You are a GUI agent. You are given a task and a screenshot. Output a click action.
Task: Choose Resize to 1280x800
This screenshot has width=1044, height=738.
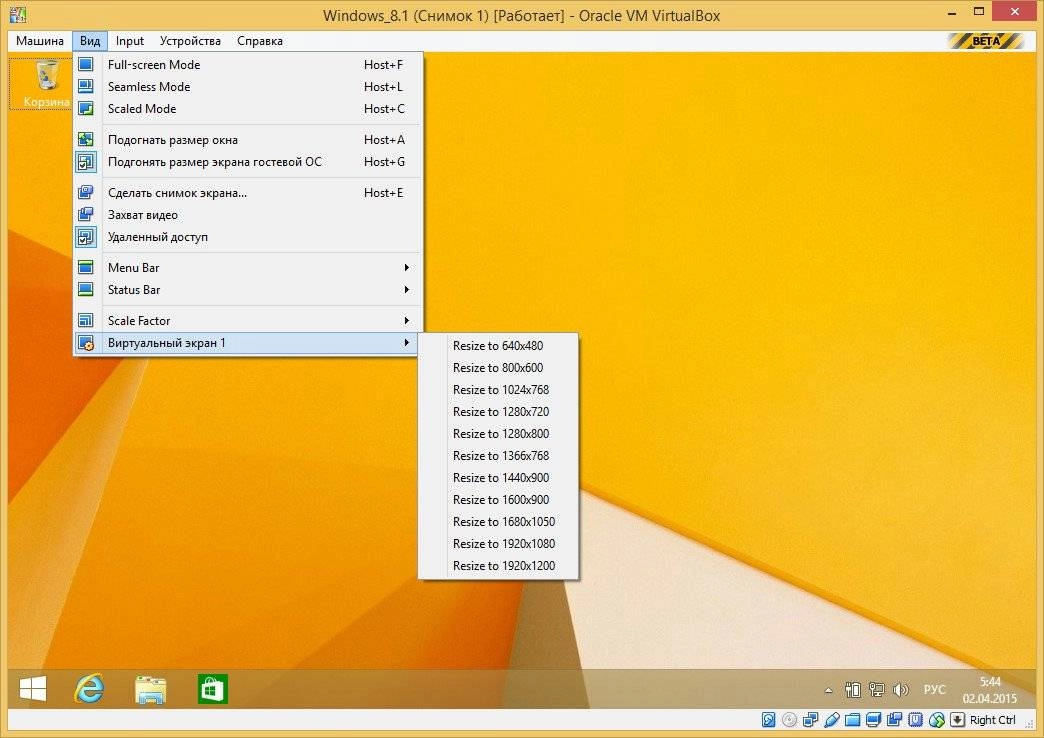(x=498, y=434)
